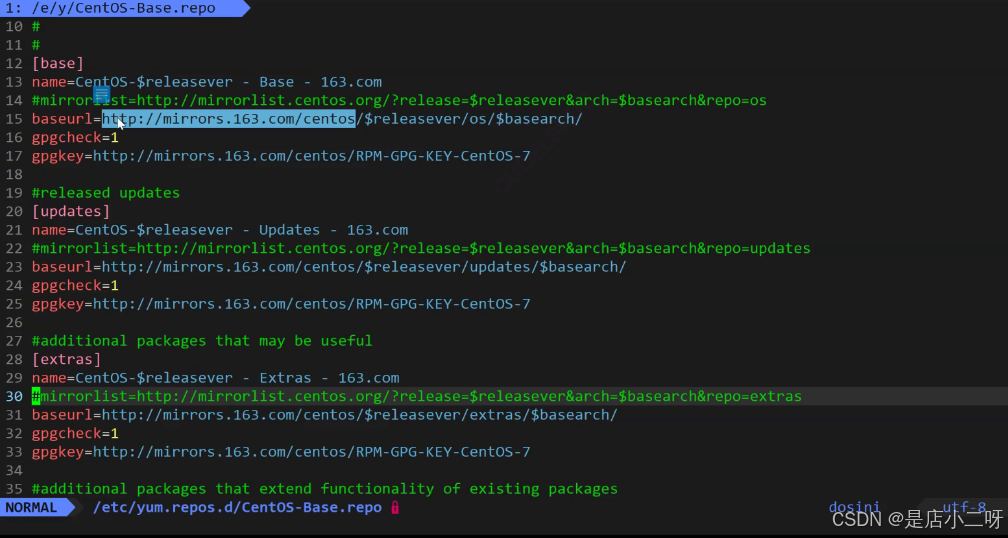
Task: Click '#additional packages that may be useful' comment
Action: click(202, 341)
